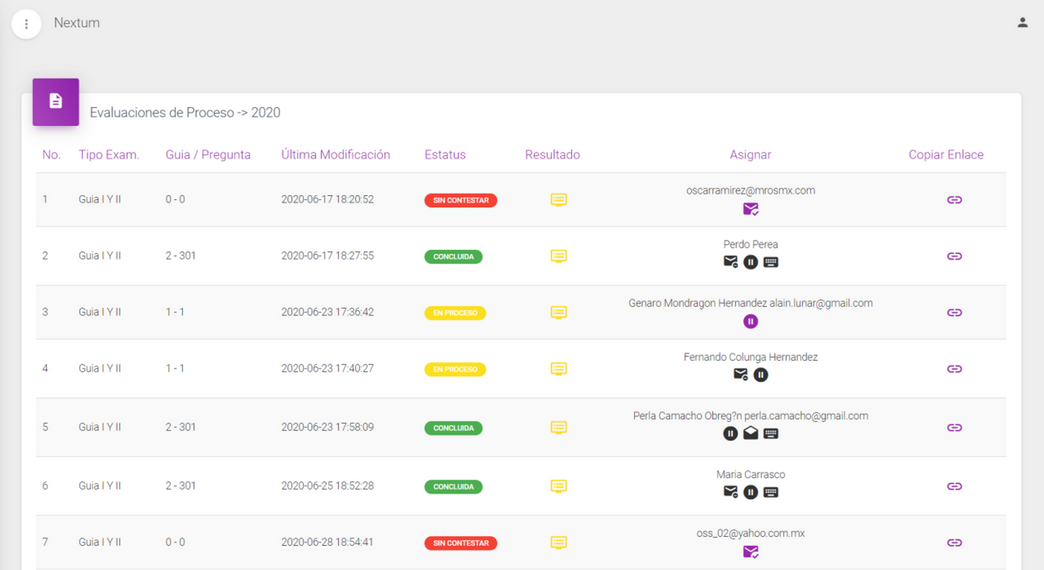The image size is (1044, 570).
Task: Sort by Última Modificación column header
Action: click(x=335, y=155)
